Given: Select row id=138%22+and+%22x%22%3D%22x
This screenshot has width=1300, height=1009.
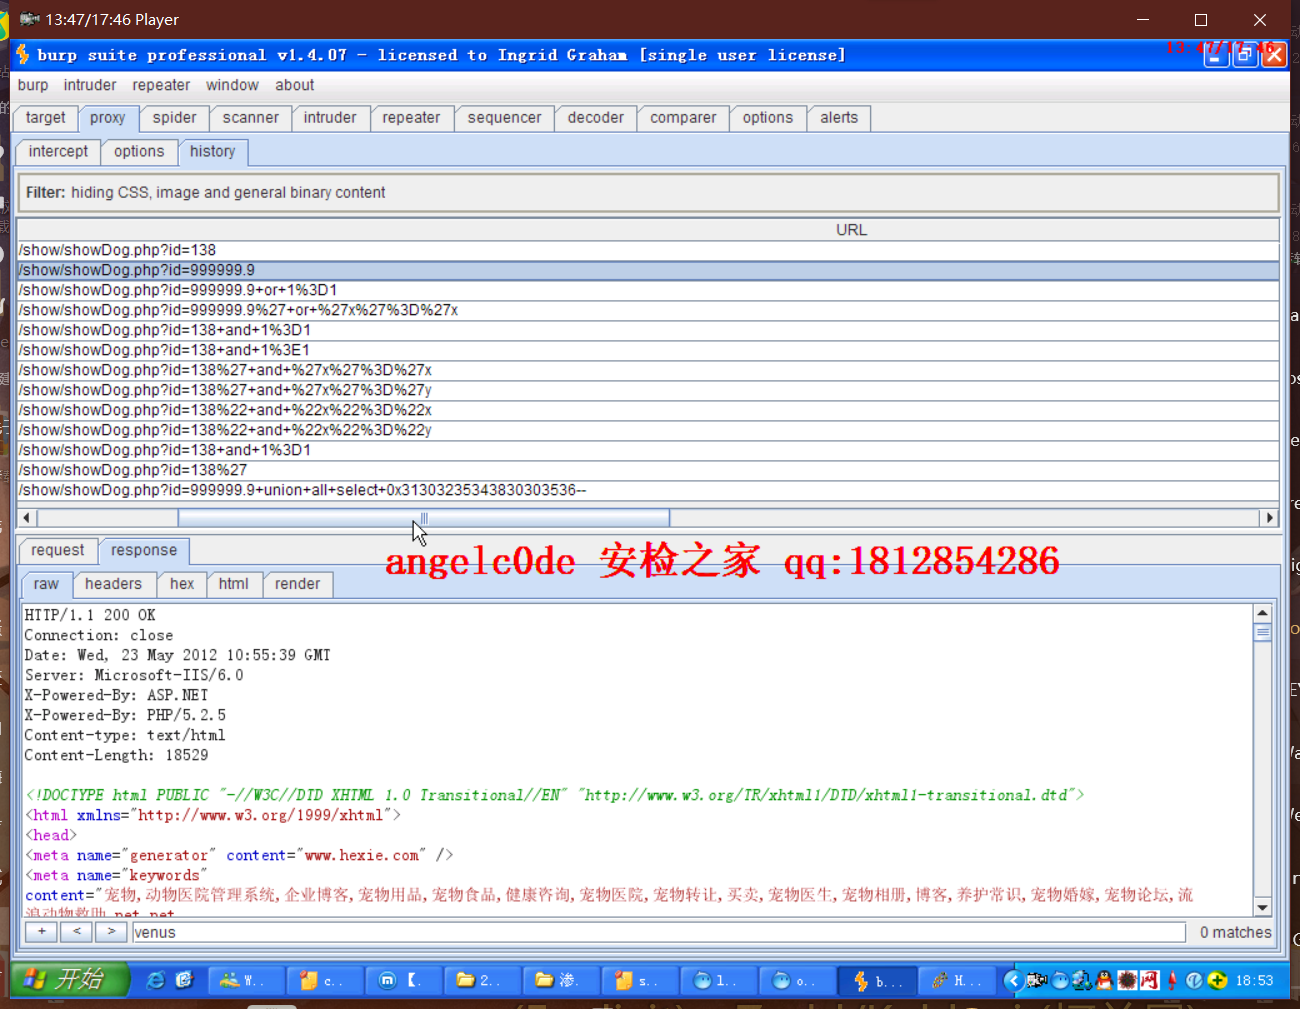Looking at the screenshot, I should 648,410.
